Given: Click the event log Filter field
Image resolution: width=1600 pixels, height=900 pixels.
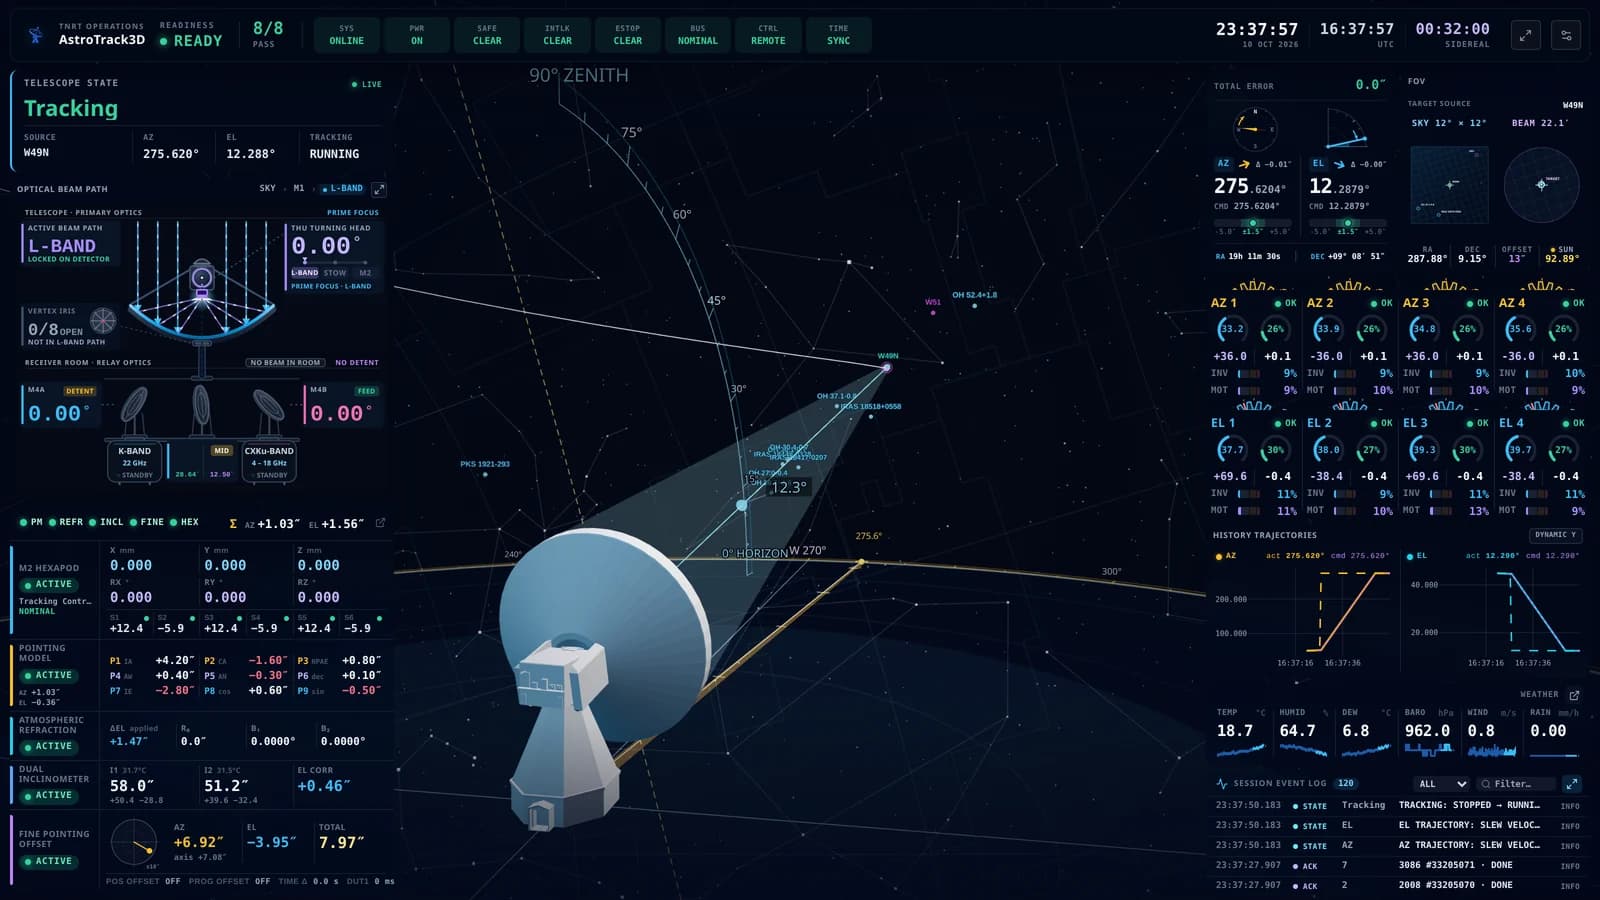Looking at the screenshot, I should click(x=1516, y=784).
